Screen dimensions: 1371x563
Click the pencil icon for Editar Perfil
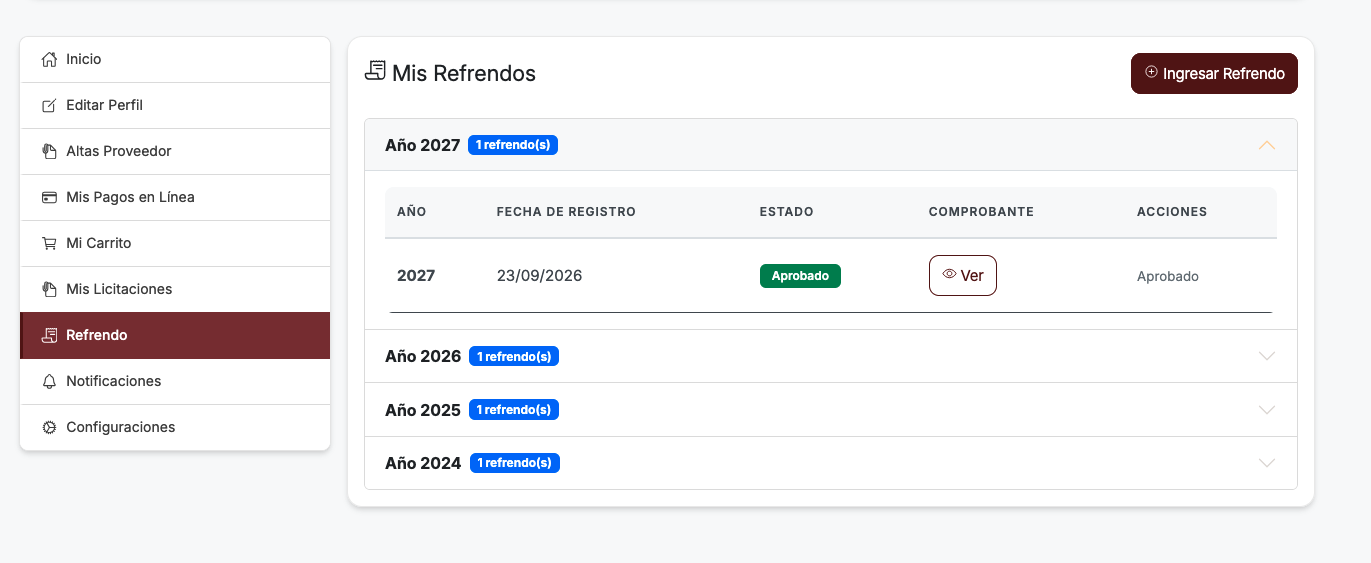(x=49, y=106)
